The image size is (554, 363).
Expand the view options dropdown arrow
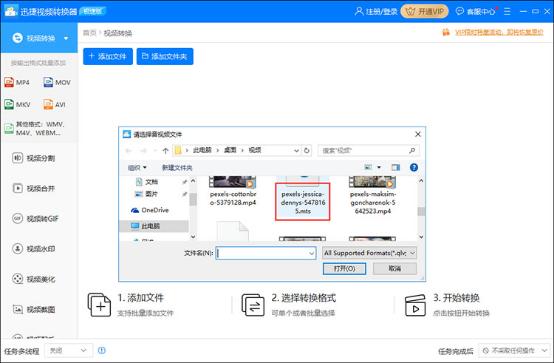click(379, 167)
